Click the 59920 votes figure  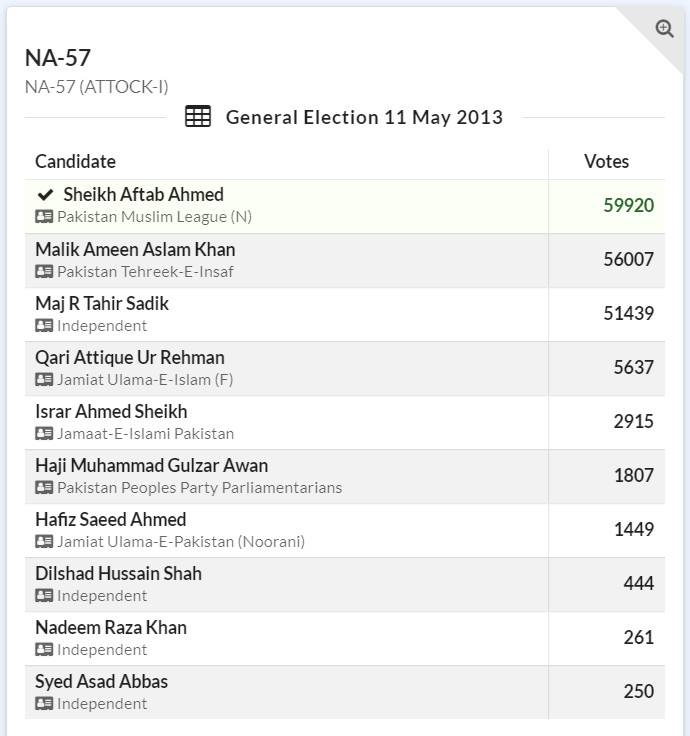point(628,205)
